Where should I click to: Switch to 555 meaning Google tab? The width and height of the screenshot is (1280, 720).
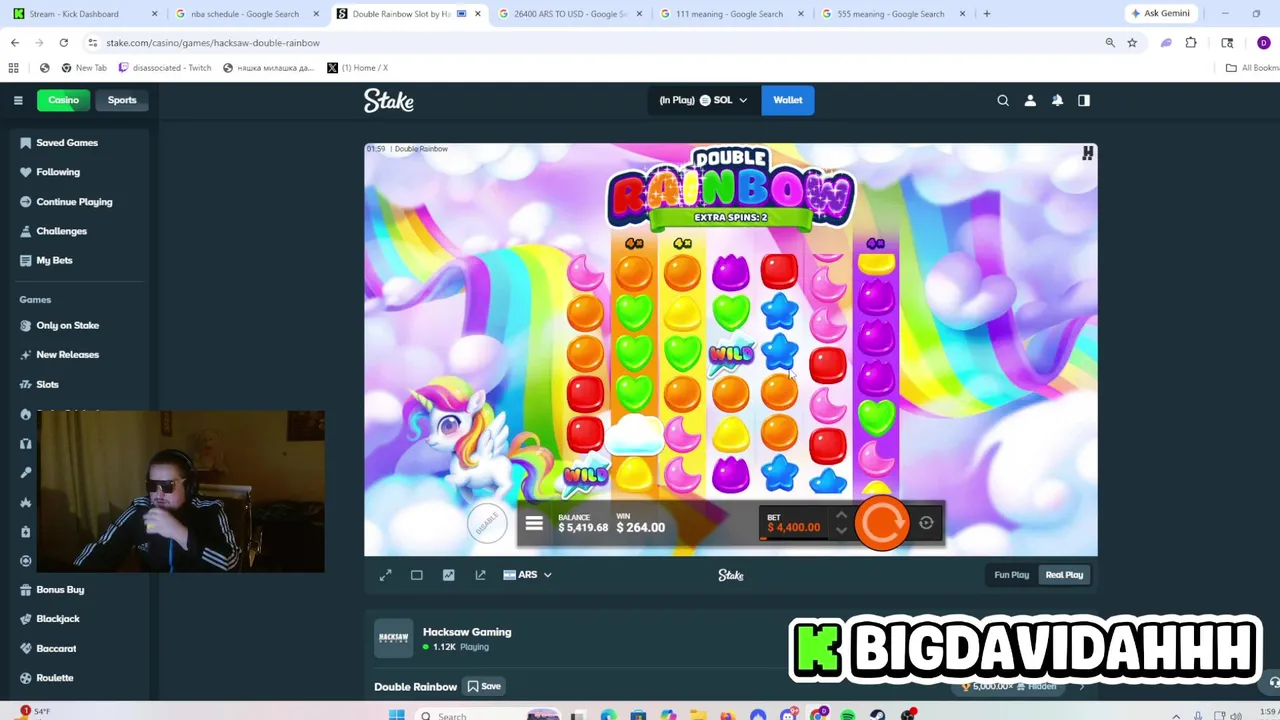[892, 14]
